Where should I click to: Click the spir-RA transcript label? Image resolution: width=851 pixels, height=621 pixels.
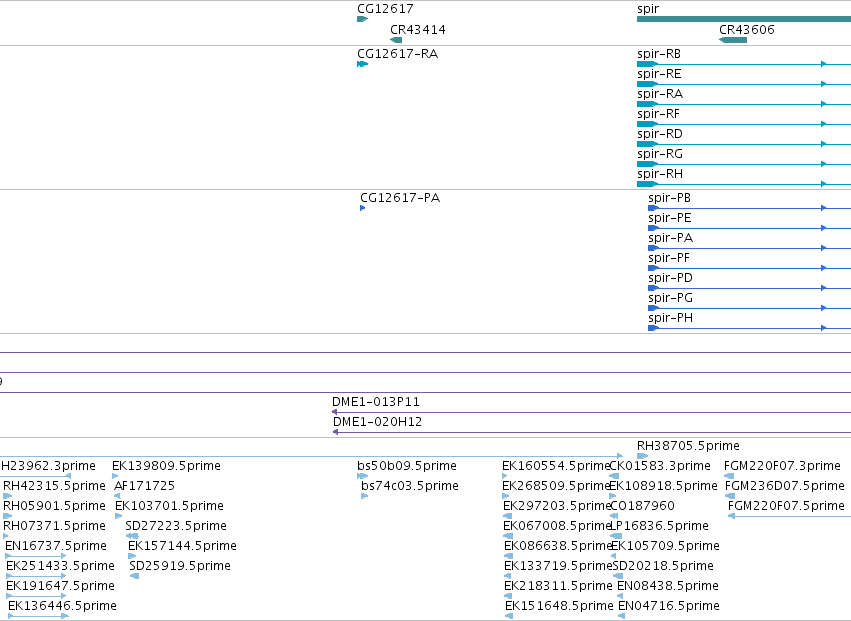[660, 94]
